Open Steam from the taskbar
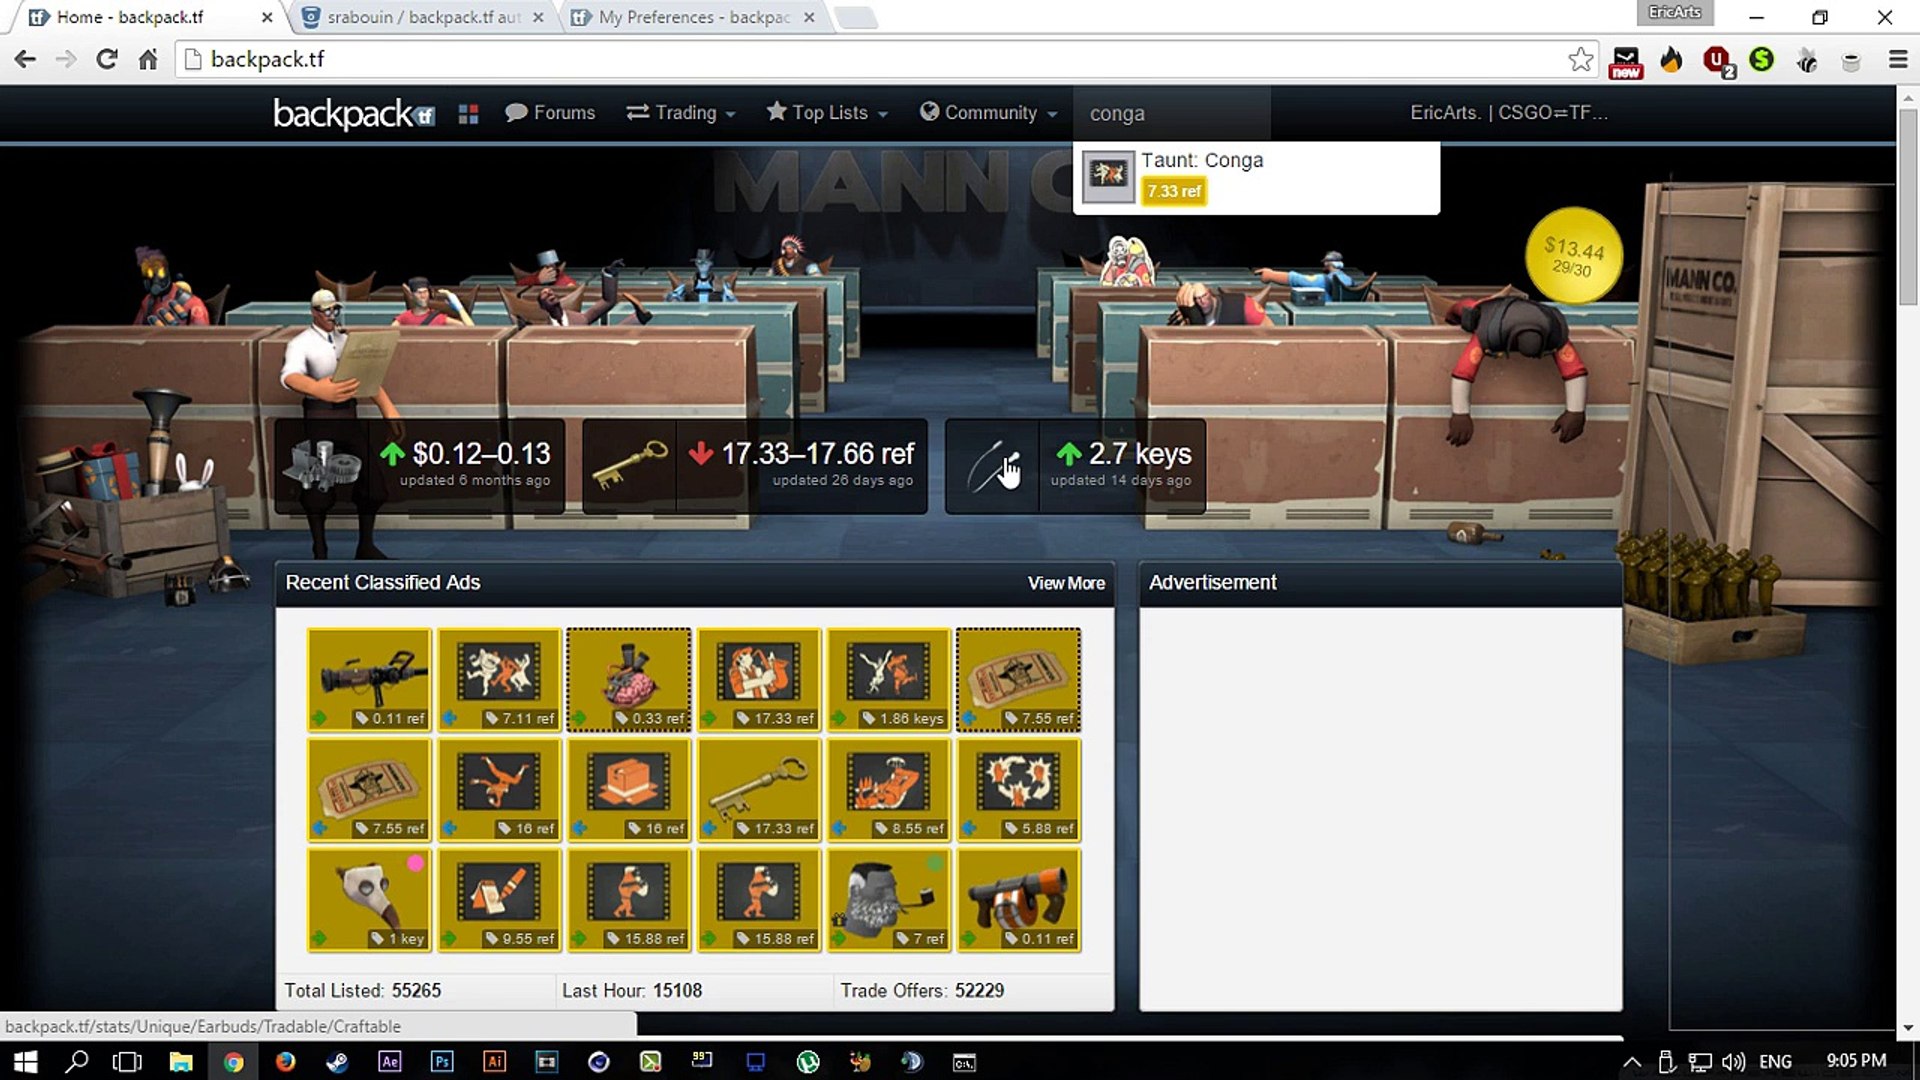The width and height of the screenshot is (1920, 1080). pos(337,1062)
